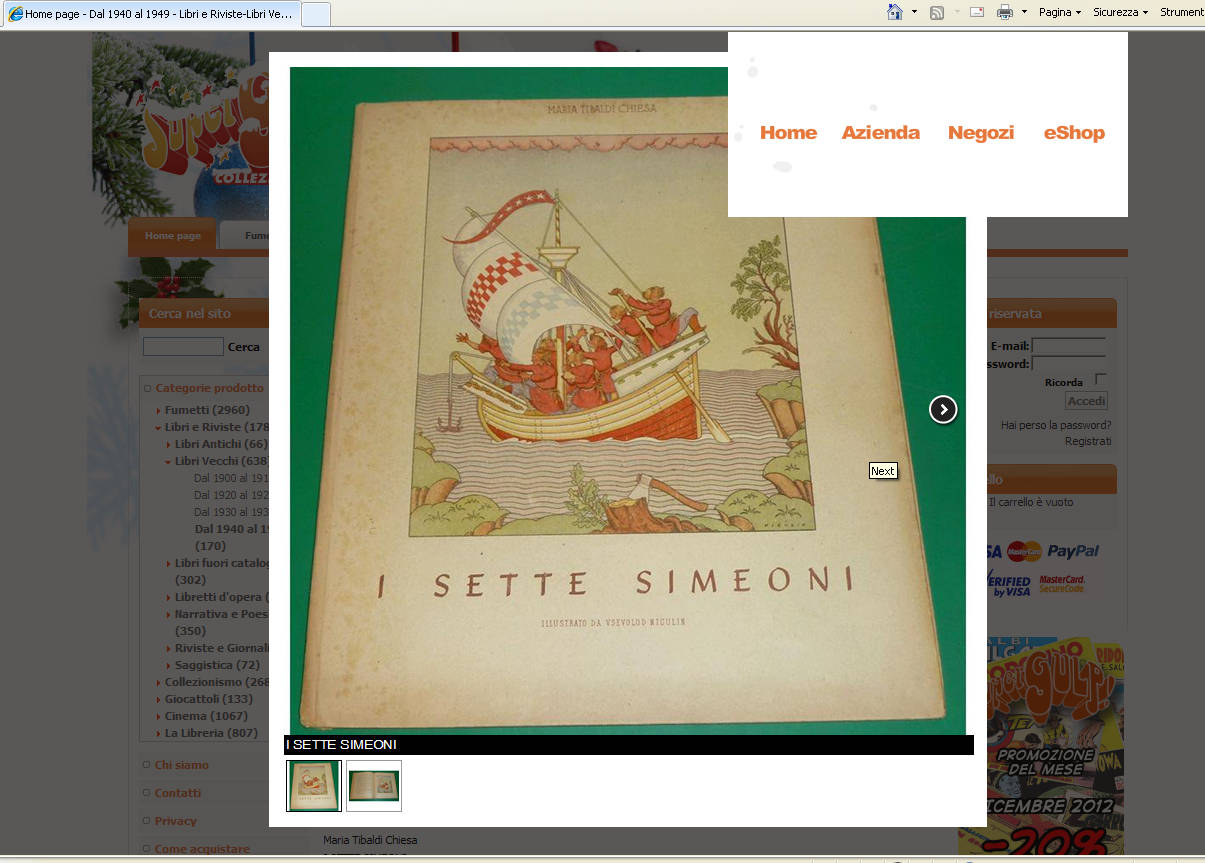
Task: Click the PayPal payment logo
Action: pos(1073,551)
